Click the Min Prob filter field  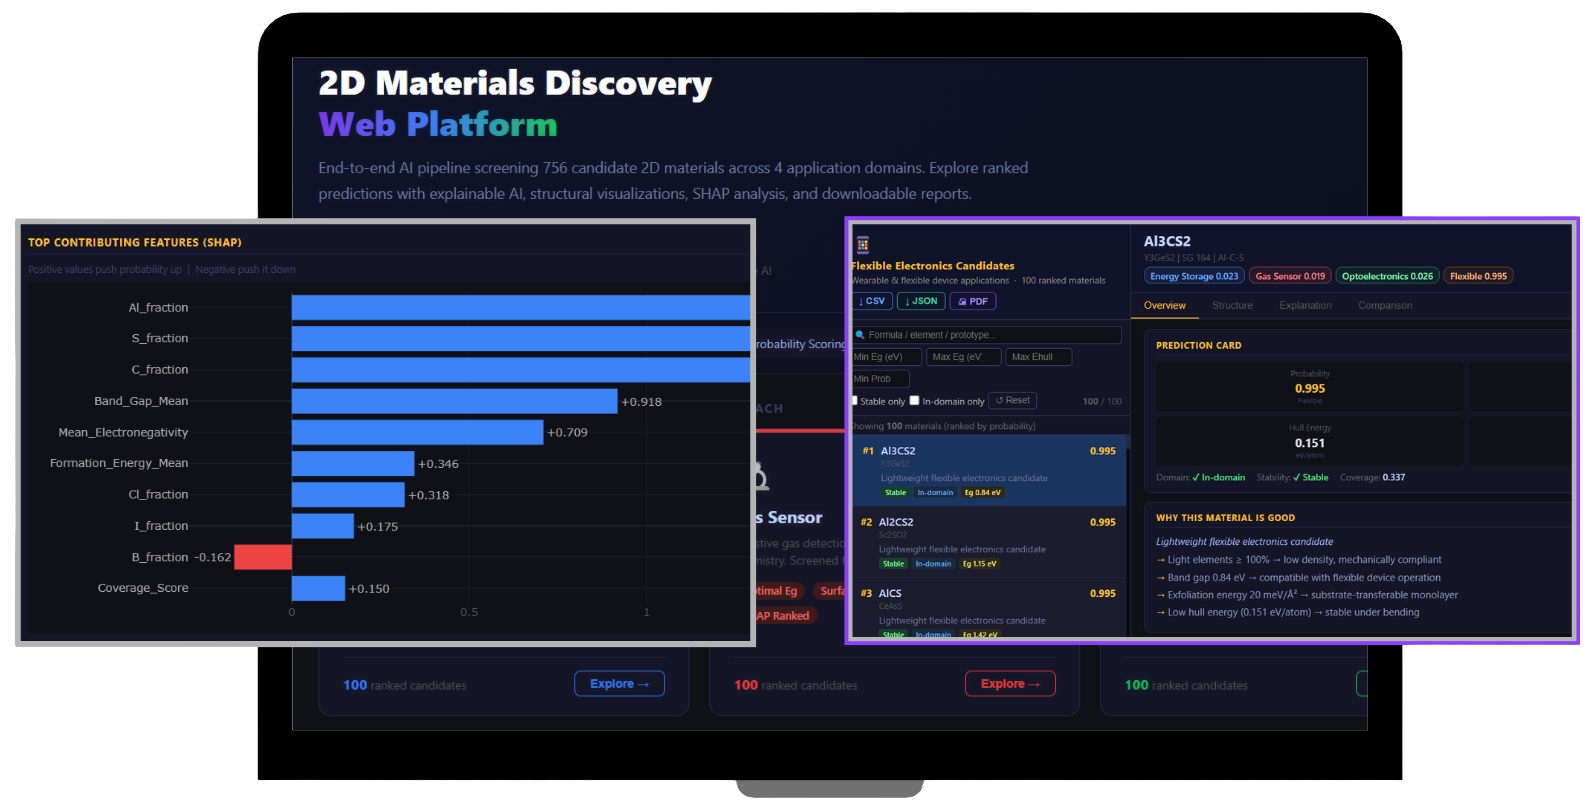880,379
